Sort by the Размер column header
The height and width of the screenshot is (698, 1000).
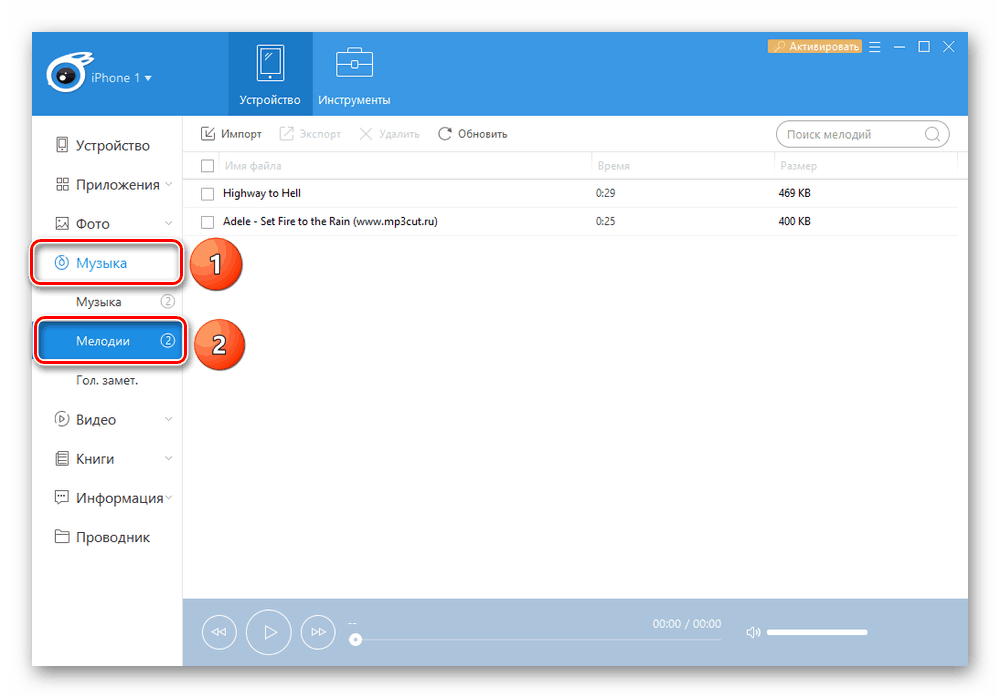798,166
